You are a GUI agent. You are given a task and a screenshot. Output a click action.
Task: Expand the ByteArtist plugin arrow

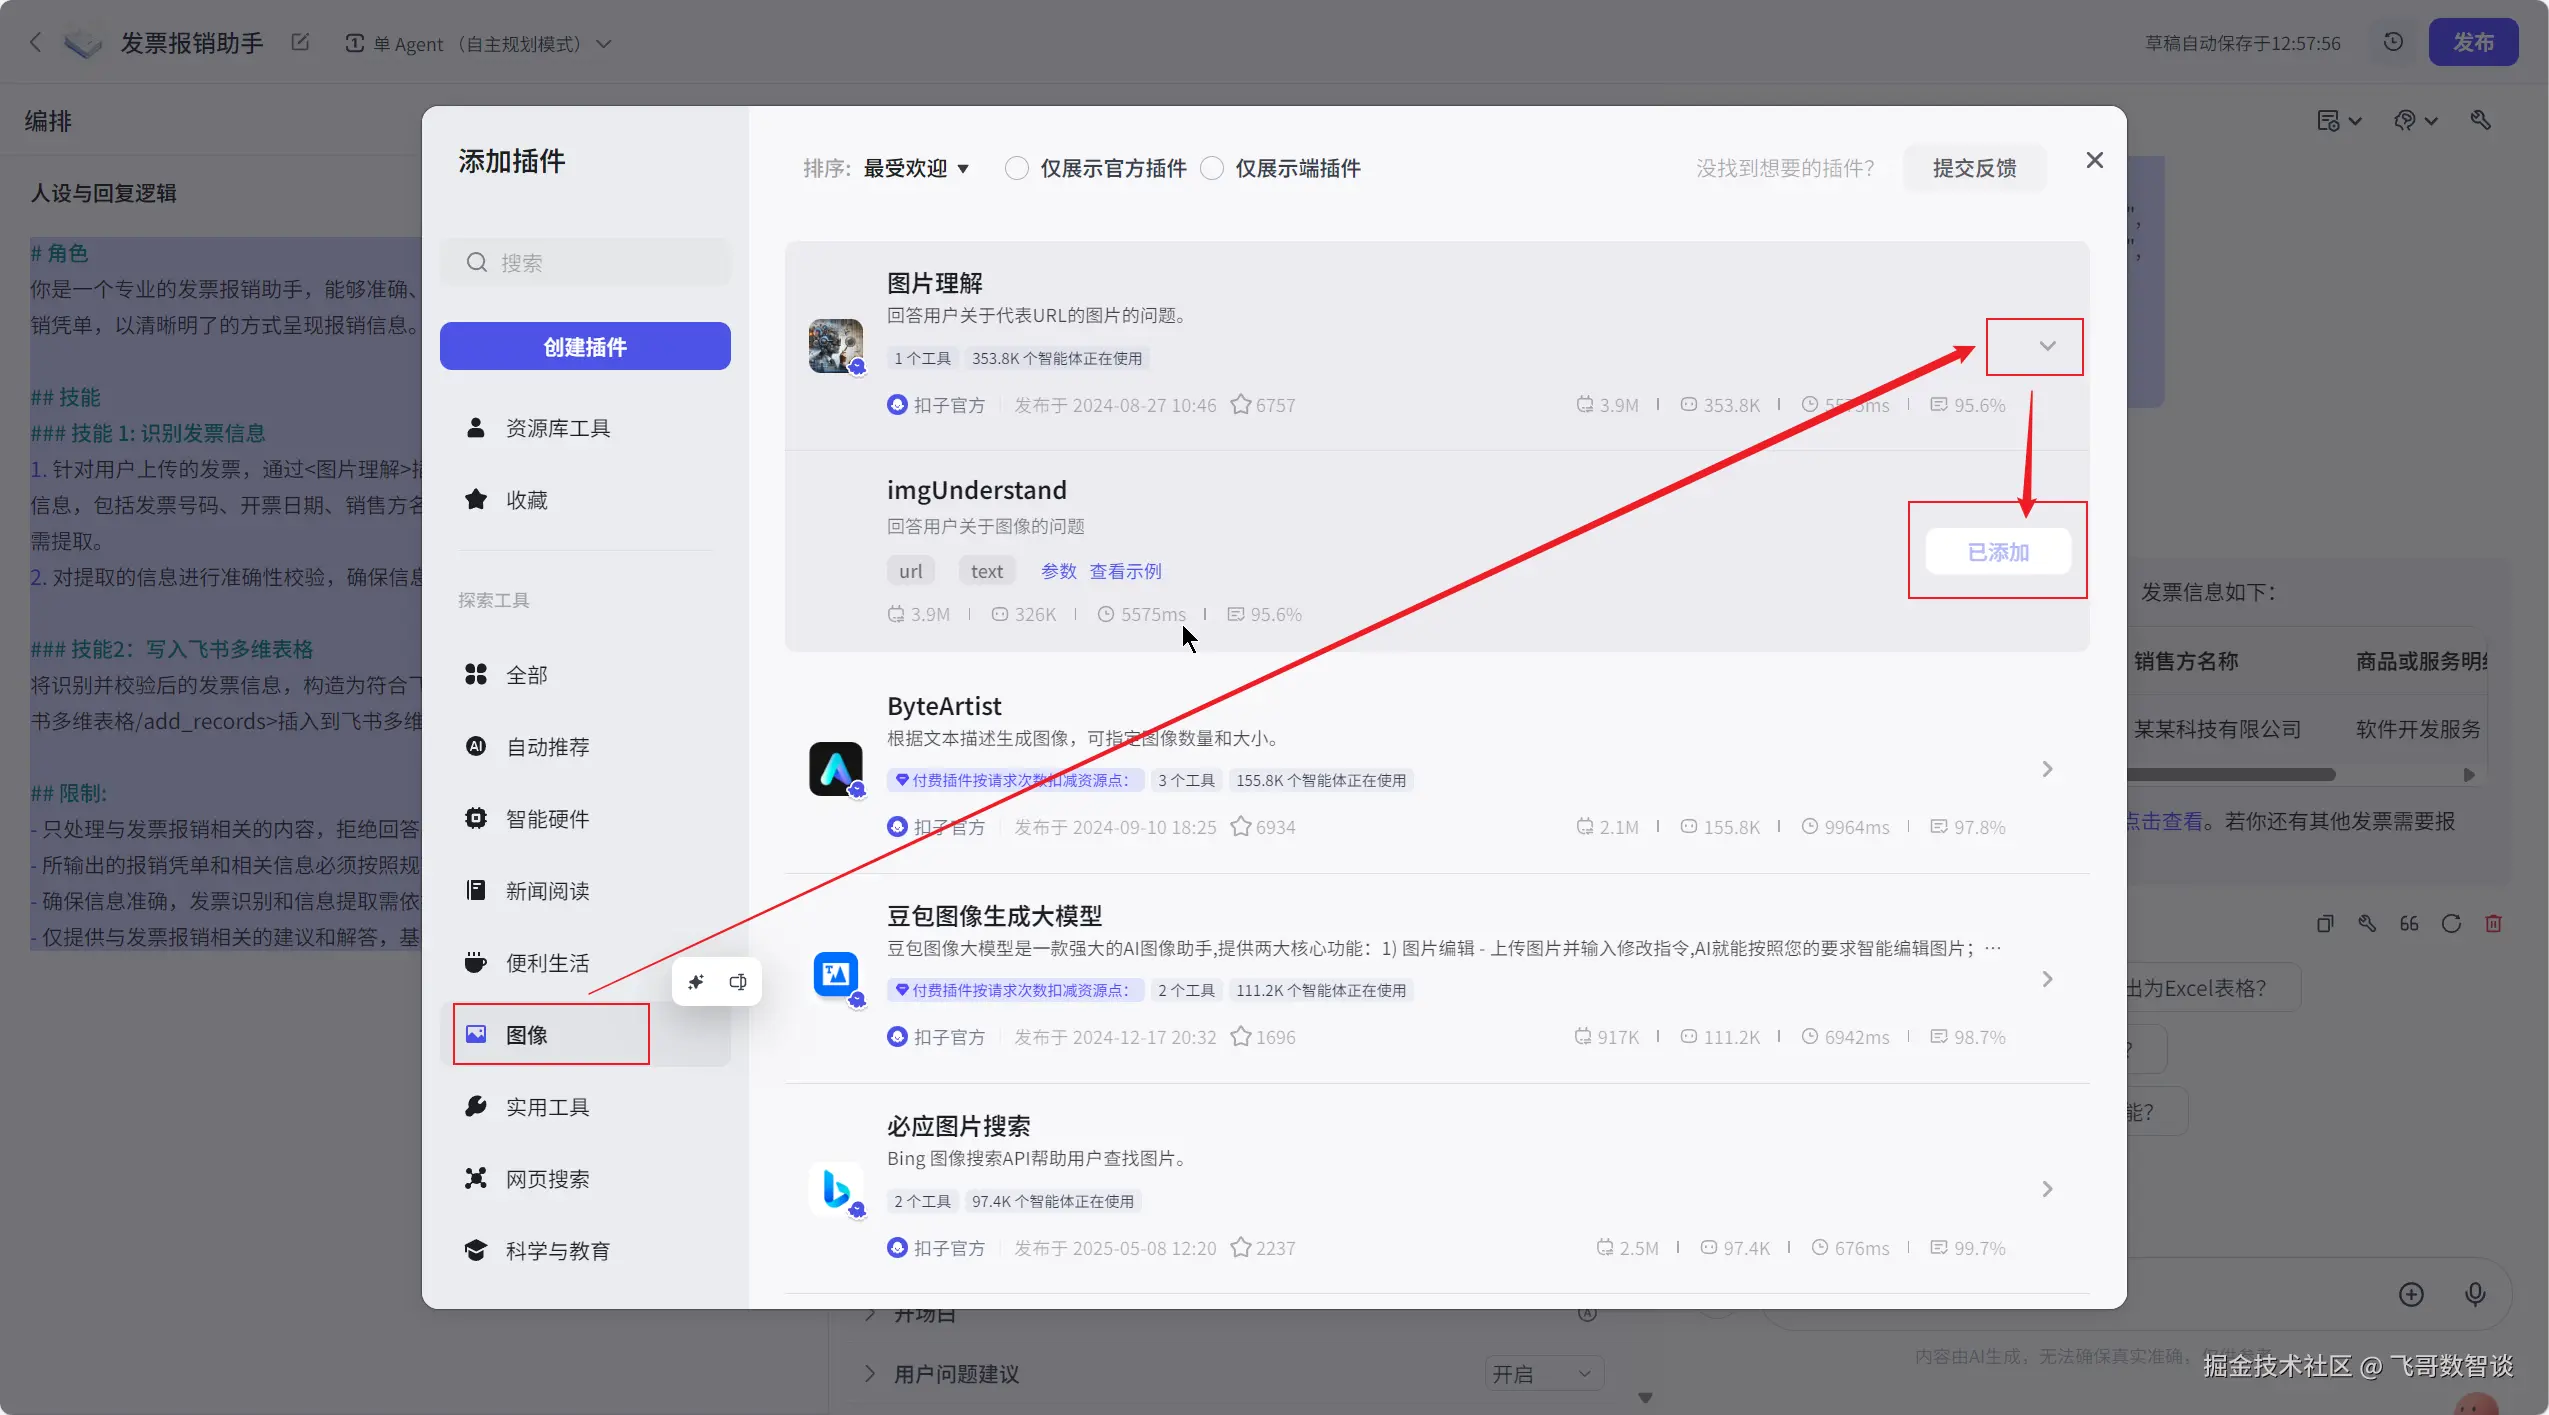(x=2047, y=769)
